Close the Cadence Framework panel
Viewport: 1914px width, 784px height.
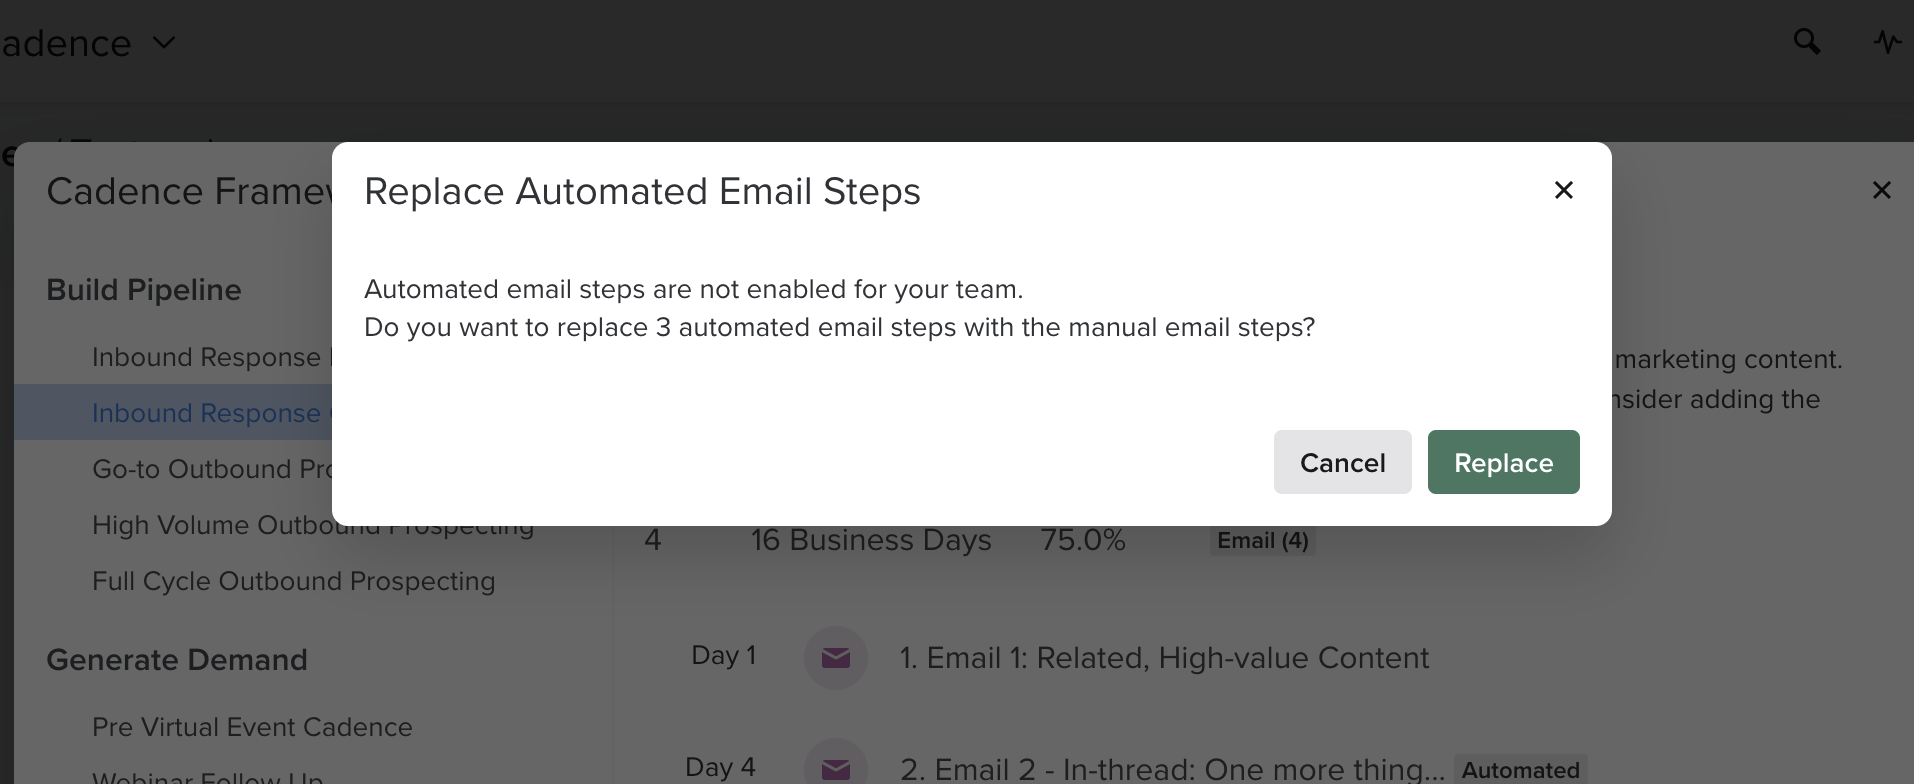1881,190
